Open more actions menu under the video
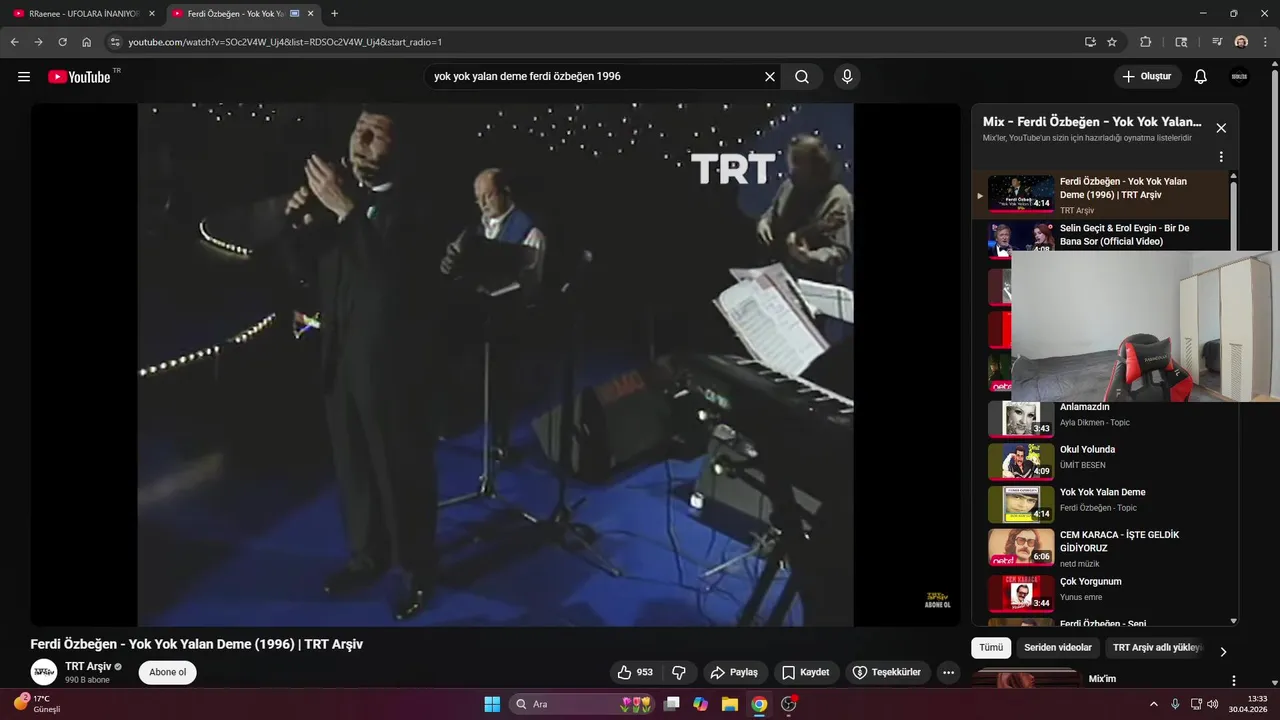The height and width of the screenshot is (720, 1280). point(949,672)
